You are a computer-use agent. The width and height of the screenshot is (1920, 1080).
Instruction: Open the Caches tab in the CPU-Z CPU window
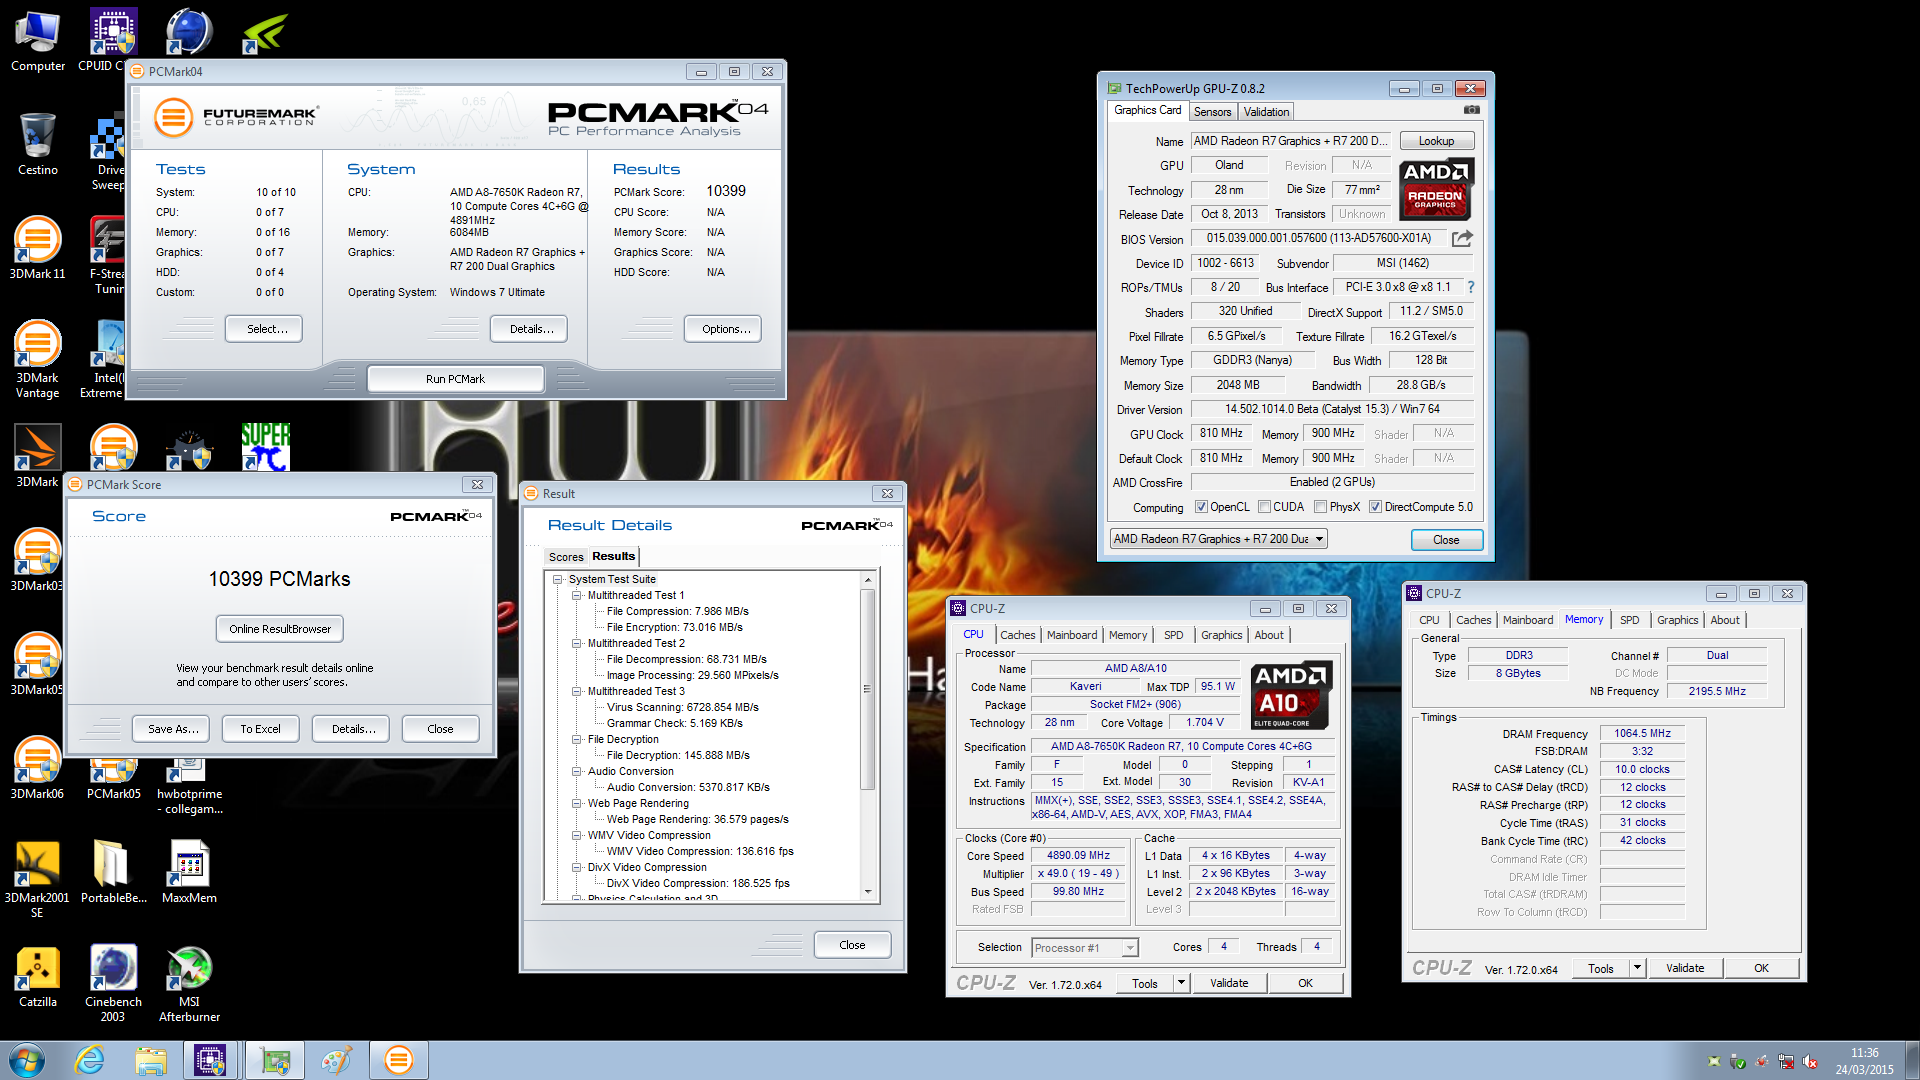[1018, 635]
